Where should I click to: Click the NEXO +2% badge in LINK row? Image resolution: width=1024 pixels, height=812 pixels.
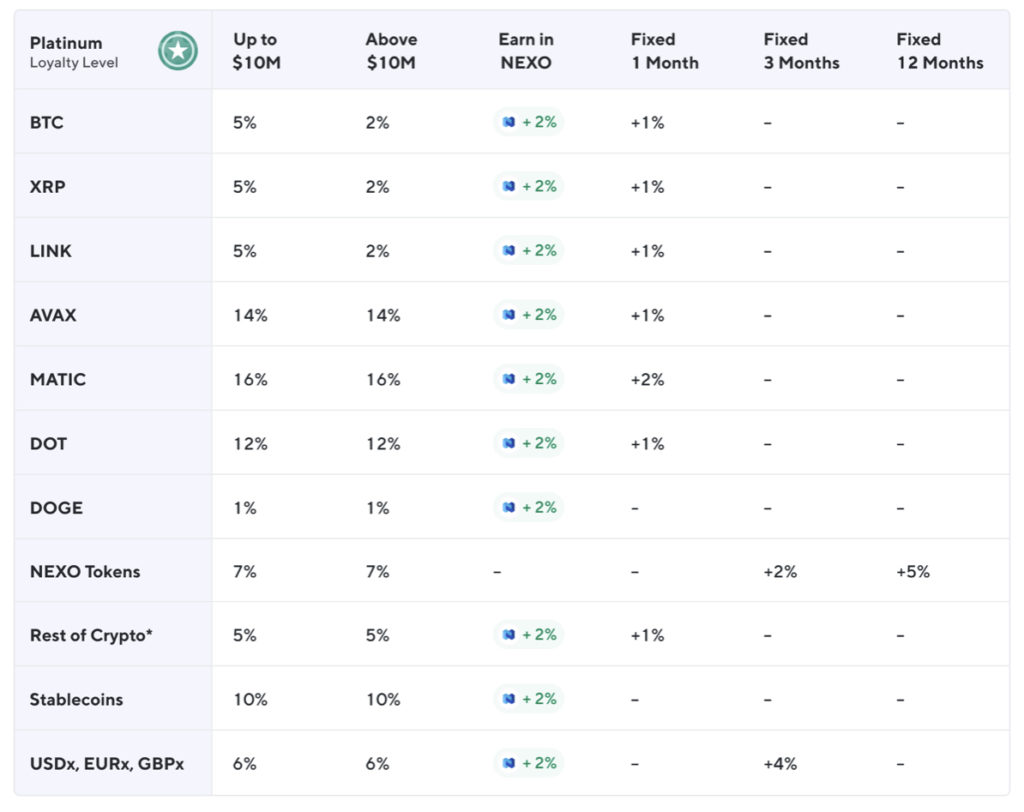529,251
